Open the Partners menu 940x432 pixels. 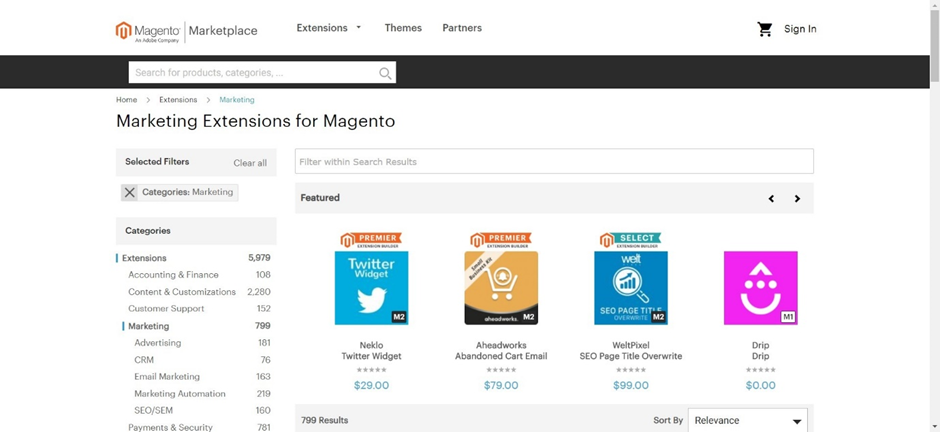point(462,28)
